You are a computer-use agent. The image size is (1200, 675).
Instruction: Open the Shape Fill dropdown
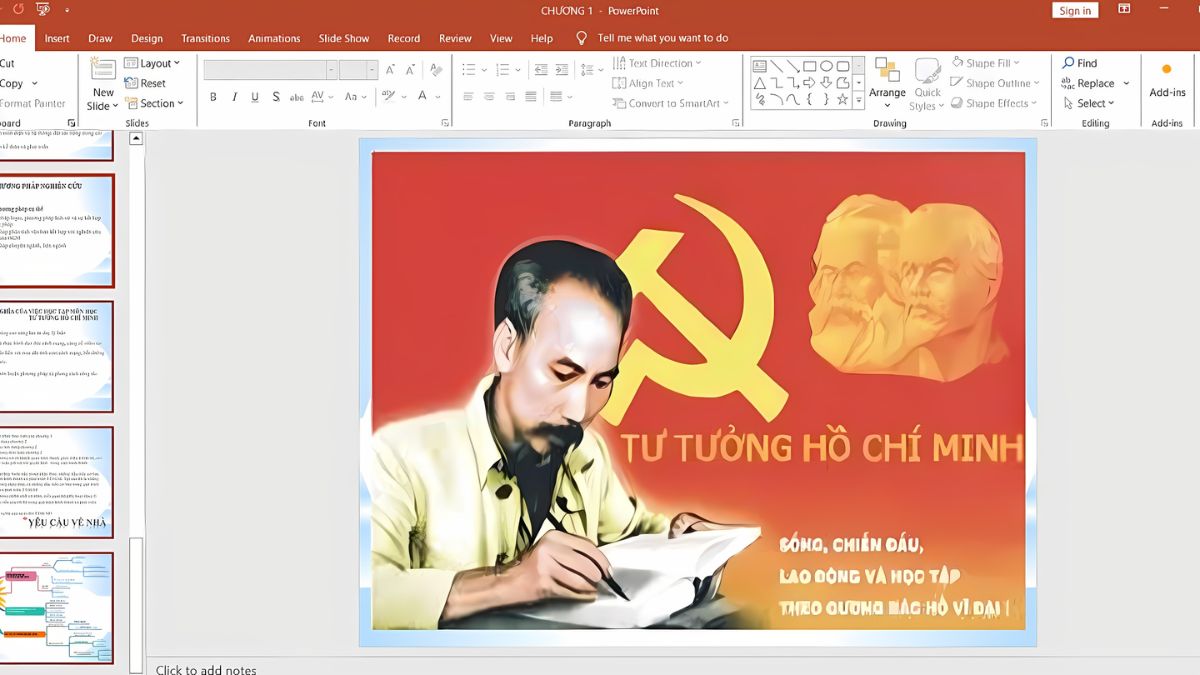click(x=985, y=63)
